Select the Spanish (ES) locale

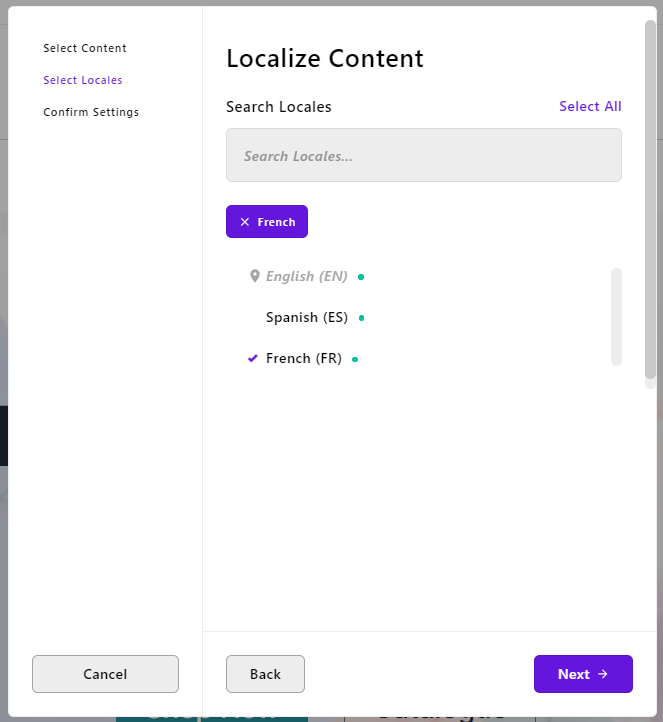tap(307, 318)
